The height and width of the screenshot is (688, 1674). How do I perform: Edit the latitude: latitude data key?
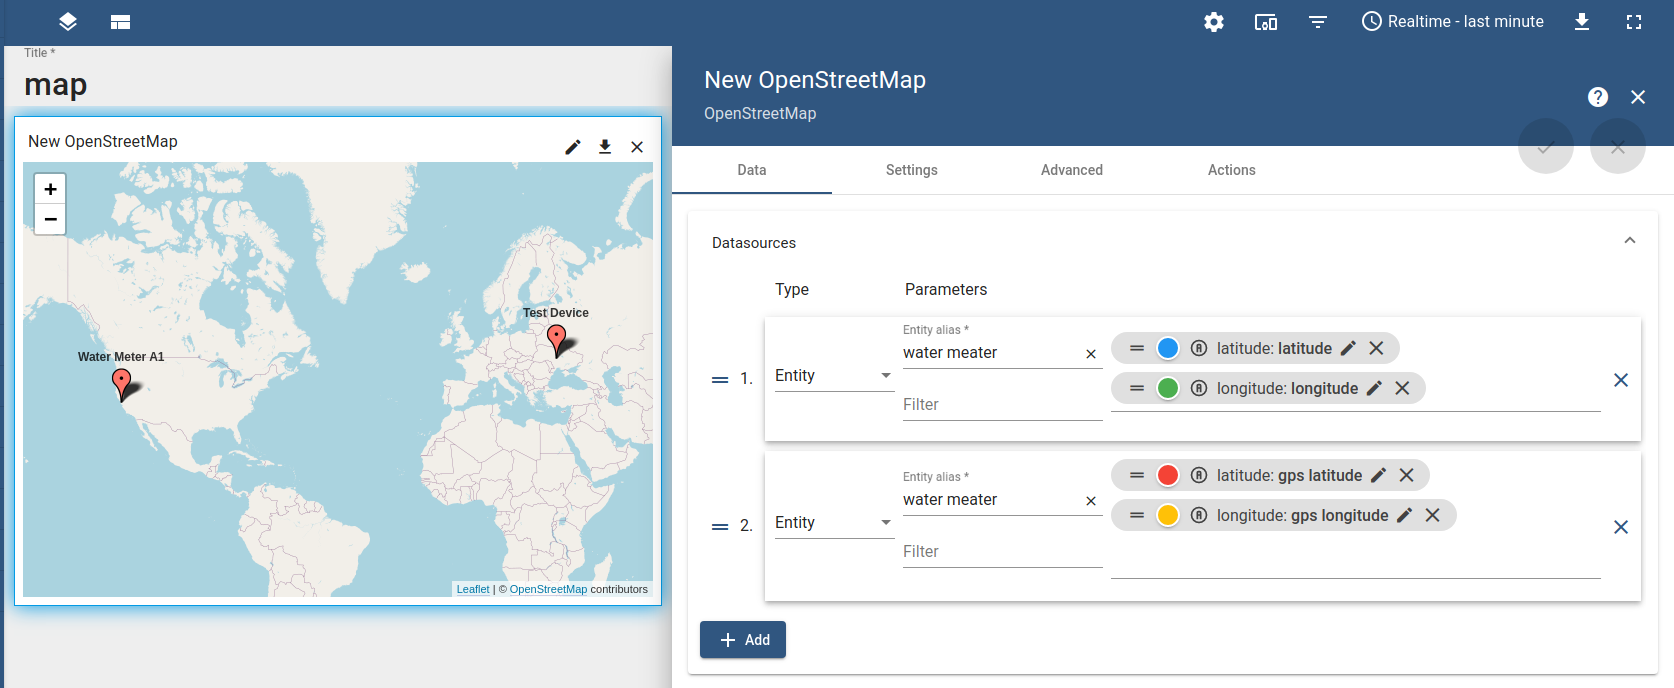[x=1348, y=348]
